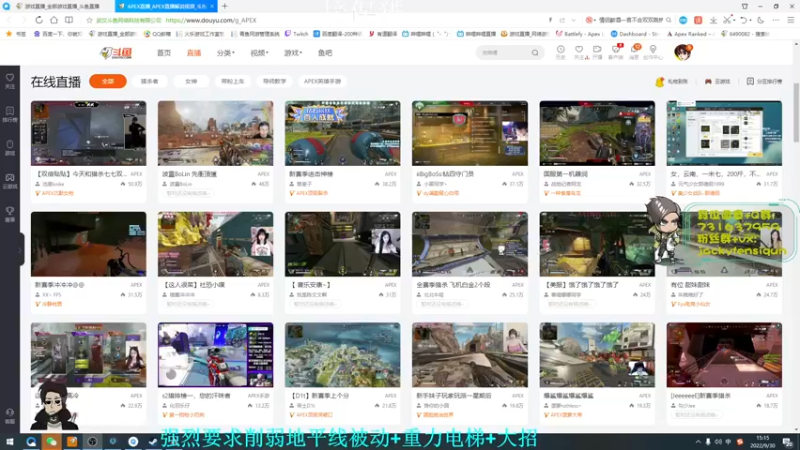Open the 【D1t】新赛季上个分 stream title

tap(320, 395)
